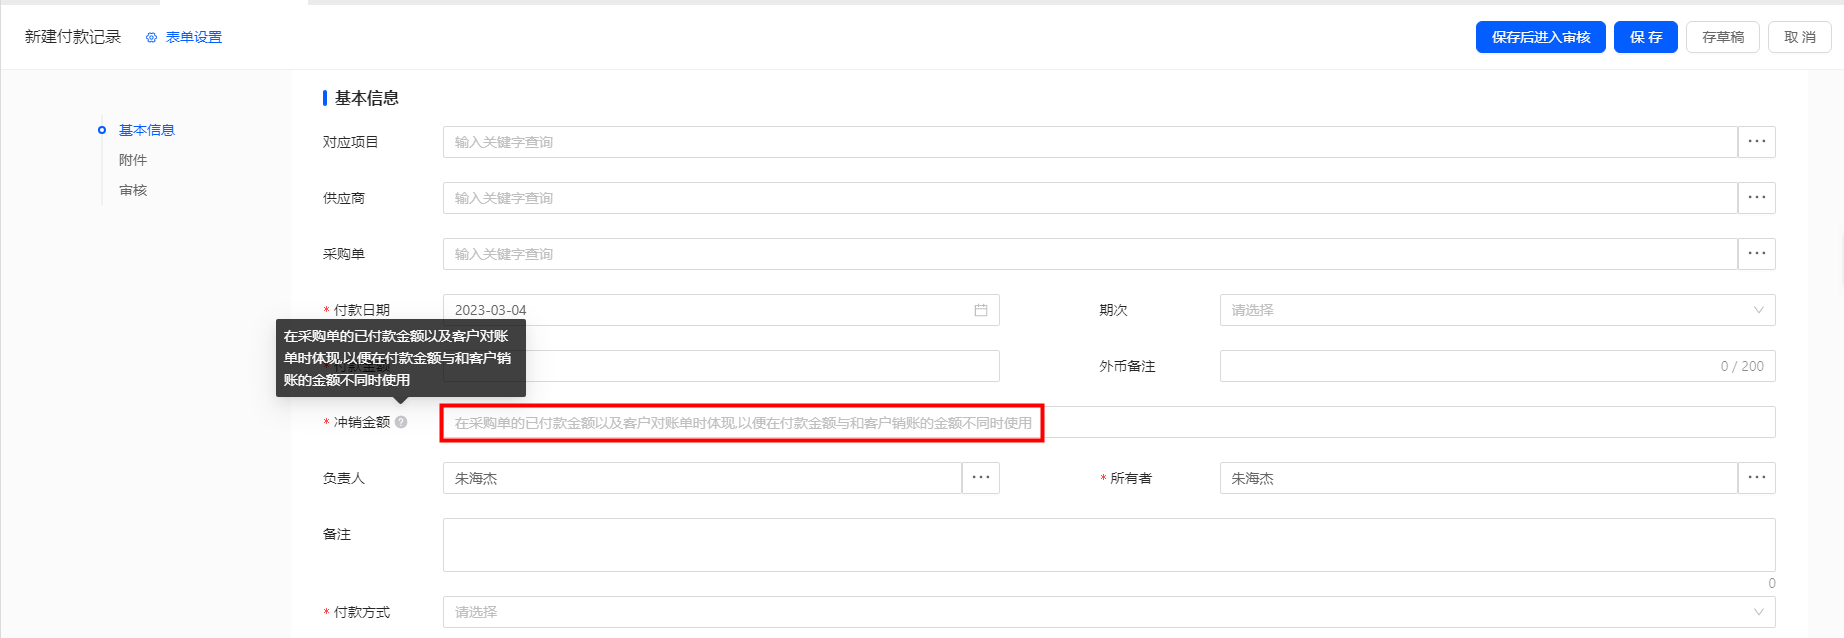The height and width of the screenshot is (638, 1844).
Task: Click the ellipsis button beside 负责人
Action: tap(981, 478)
